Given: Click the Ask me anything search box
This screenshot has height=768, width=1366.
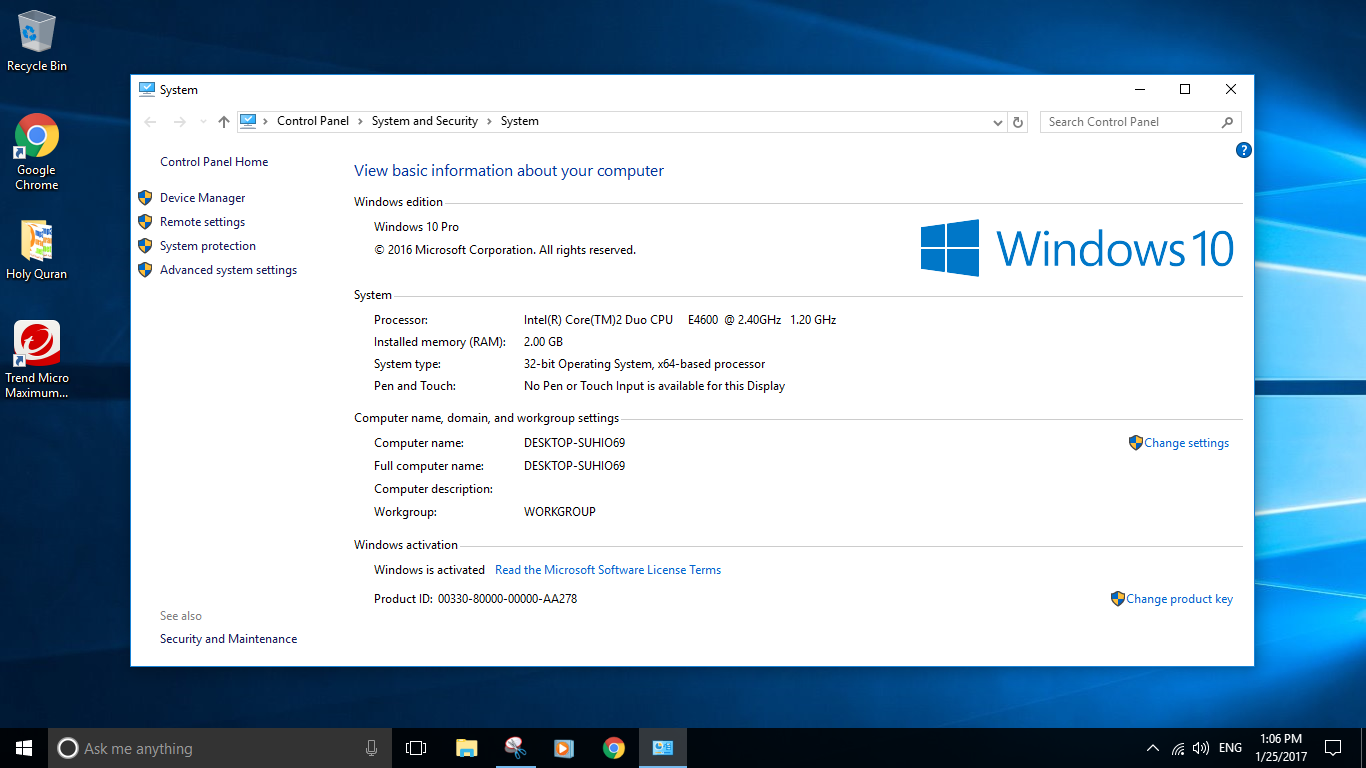Looking at the screenshot, I should 220,748.
